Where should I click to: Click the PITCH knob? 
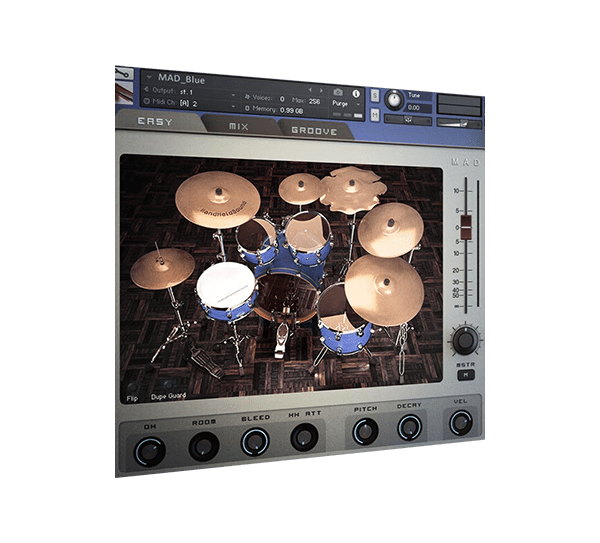365,432
